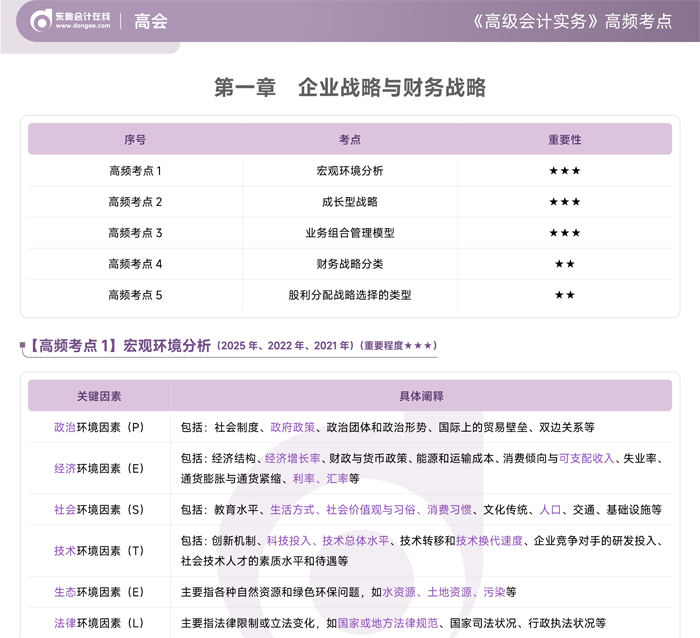Click the 高会 label in header
700x638 pixels.
(x=150, y=21)
